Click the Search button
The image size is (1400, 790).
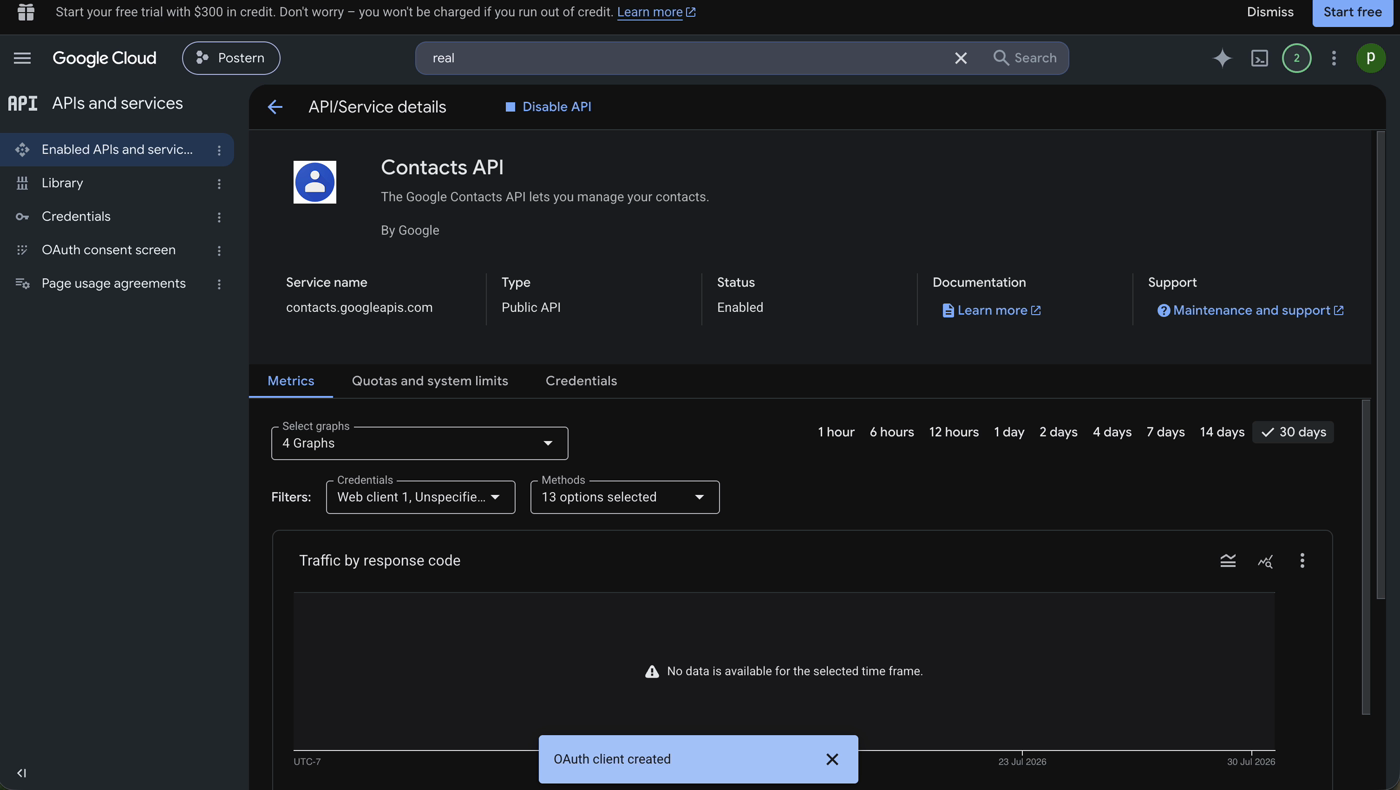(1025, 58)
